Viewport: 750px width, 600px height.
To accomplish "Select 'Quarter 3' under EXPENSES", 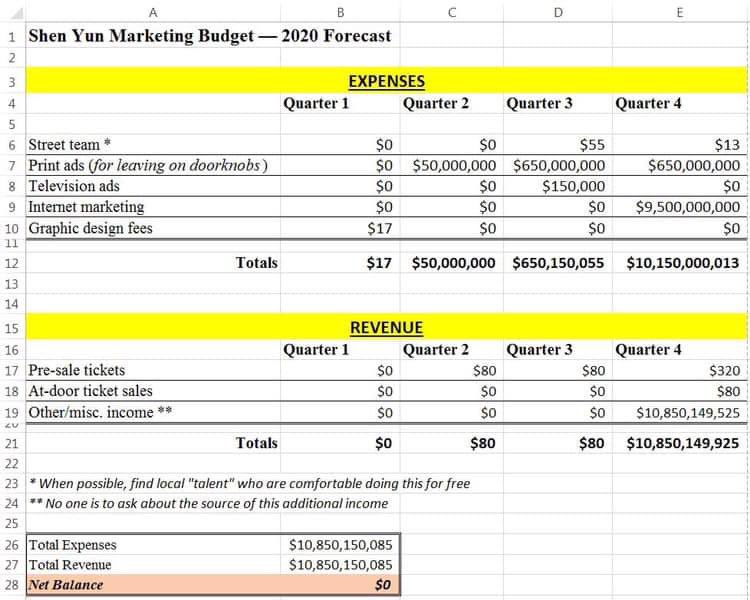I will click(539, 103).
